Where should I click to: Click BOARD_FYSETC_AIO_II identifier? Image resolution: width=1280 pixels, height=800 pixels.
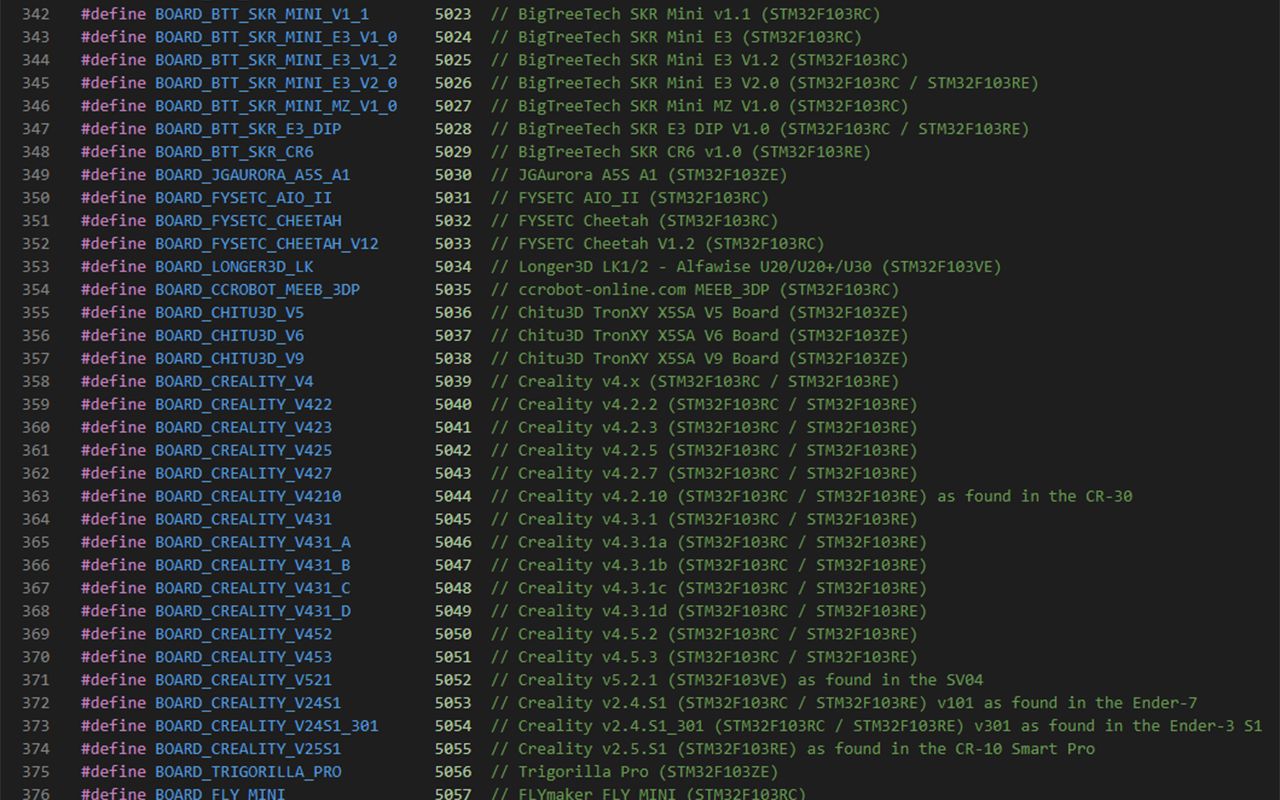point(243,198)
